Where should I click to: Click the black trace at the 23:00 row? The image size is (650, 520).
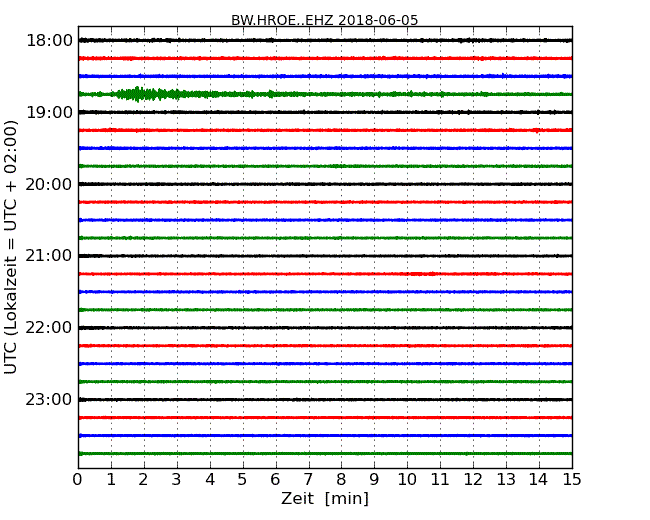(325, 399)
